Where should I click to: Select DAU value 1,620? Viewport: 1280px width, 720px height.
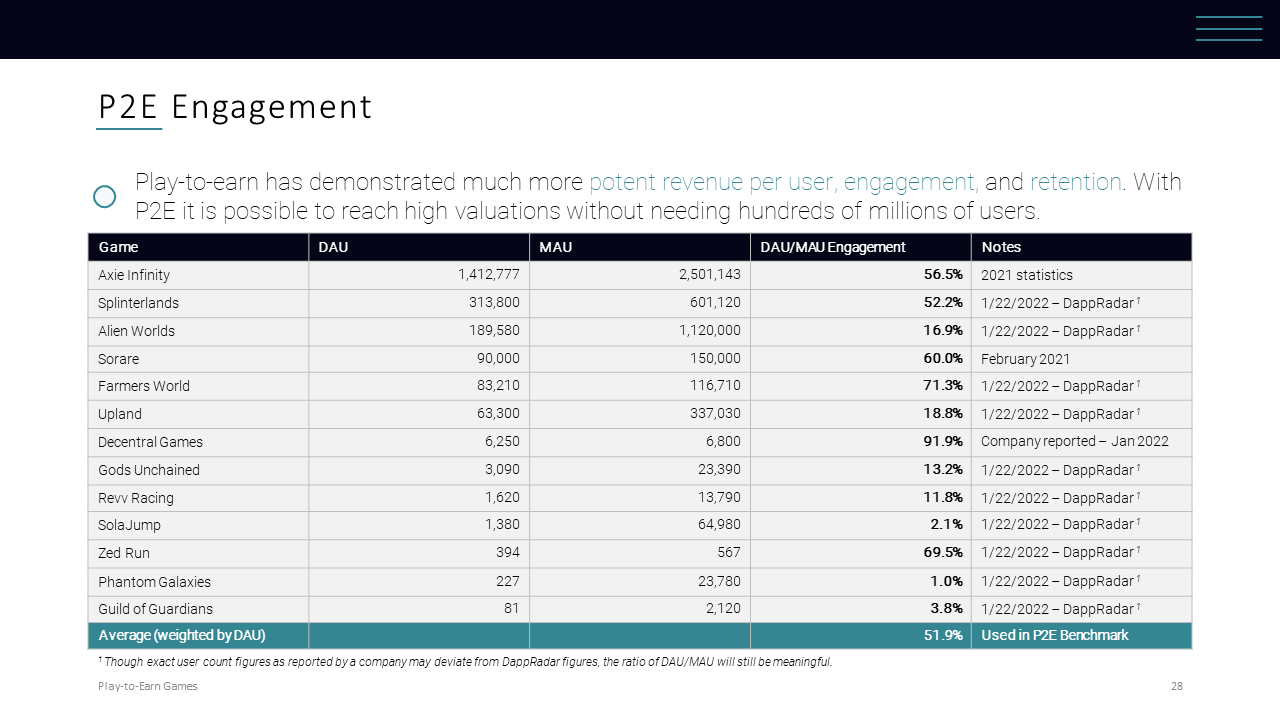point(503,498)
